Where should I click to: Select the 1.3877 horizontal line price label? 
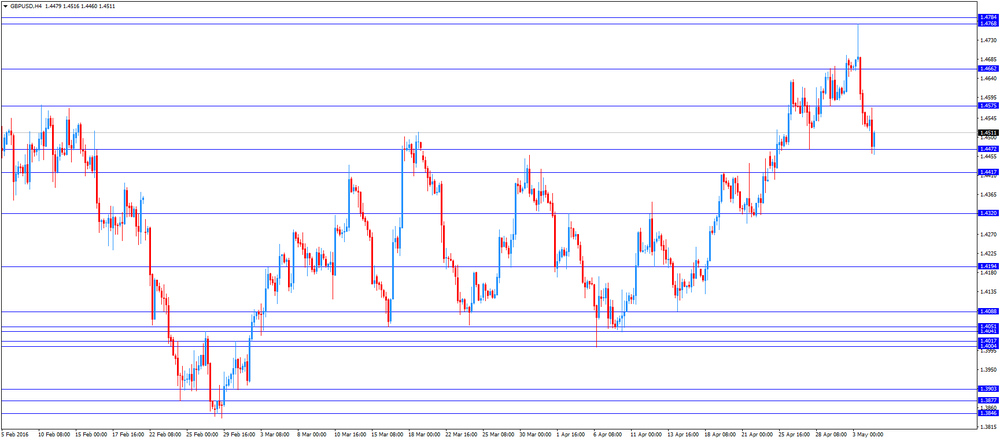(988, 400)
